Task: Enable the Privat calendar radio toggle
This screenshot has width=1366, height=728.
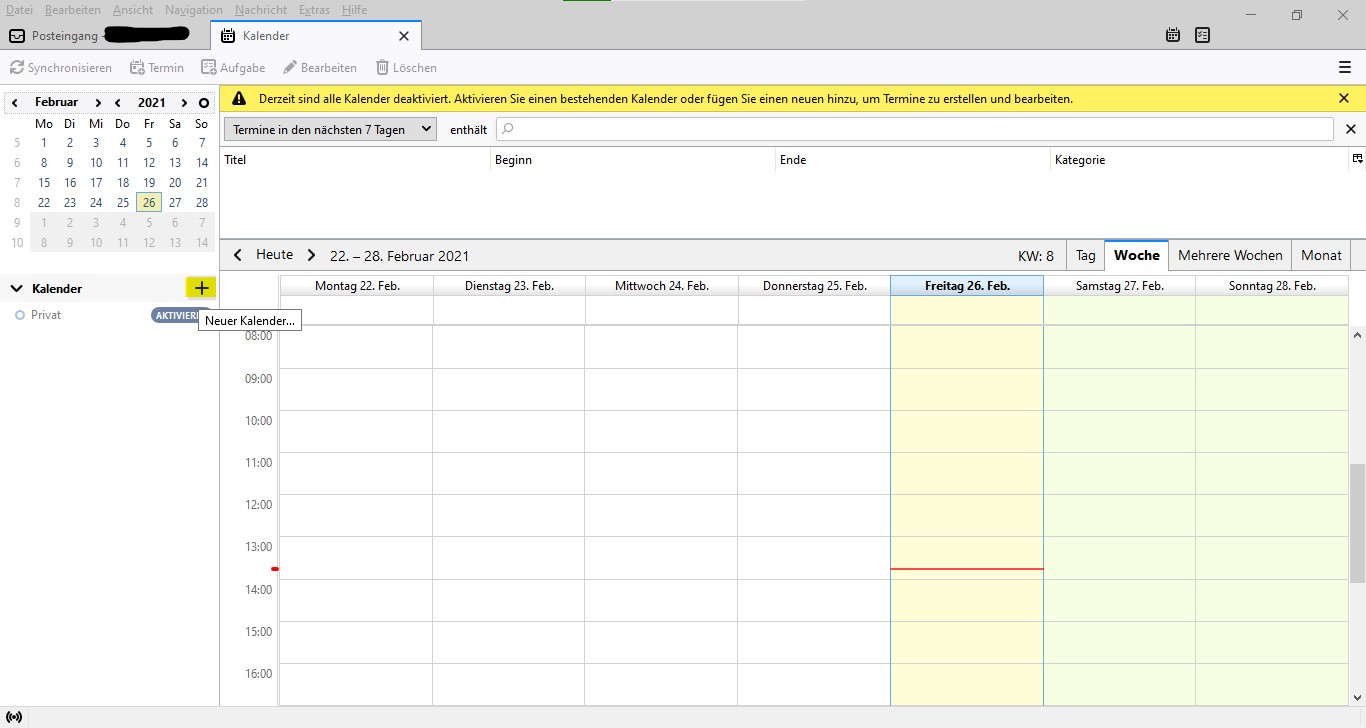Action: 18,314
